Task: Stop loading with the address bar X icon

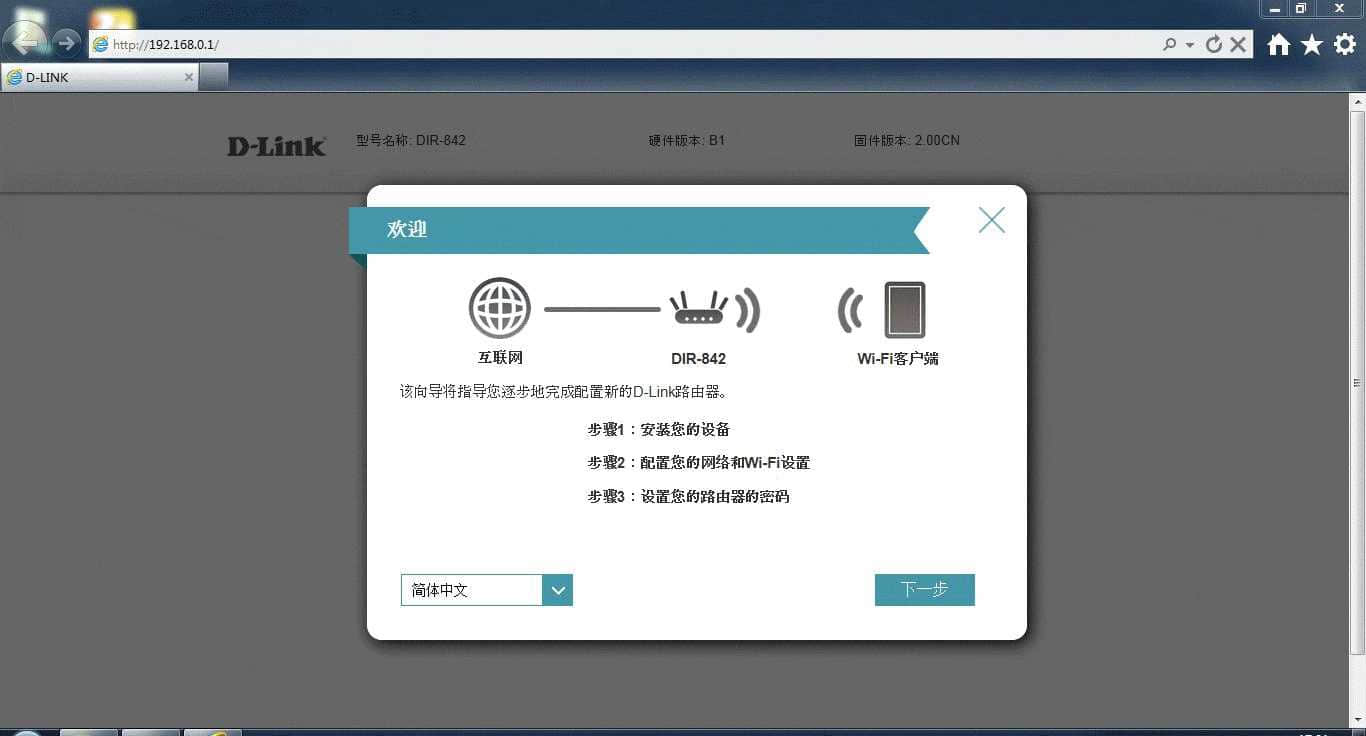Action: point(1238,44)
